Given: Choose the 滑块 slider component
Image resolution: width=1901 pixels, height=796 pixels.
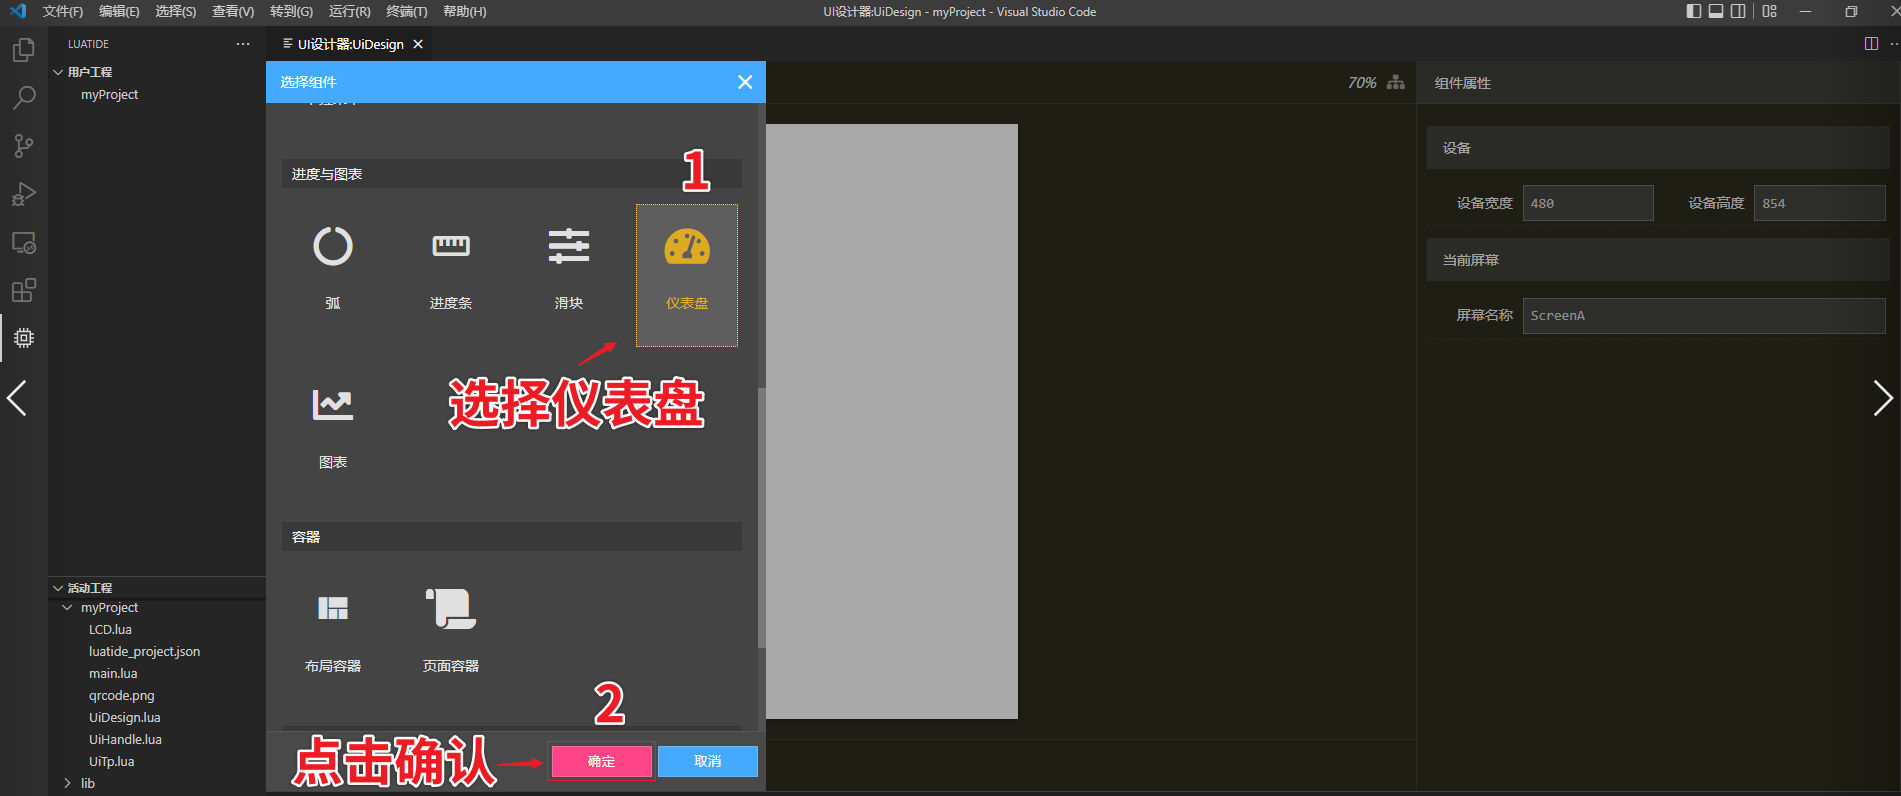Looking at the screenshot, I should (568, 246).
